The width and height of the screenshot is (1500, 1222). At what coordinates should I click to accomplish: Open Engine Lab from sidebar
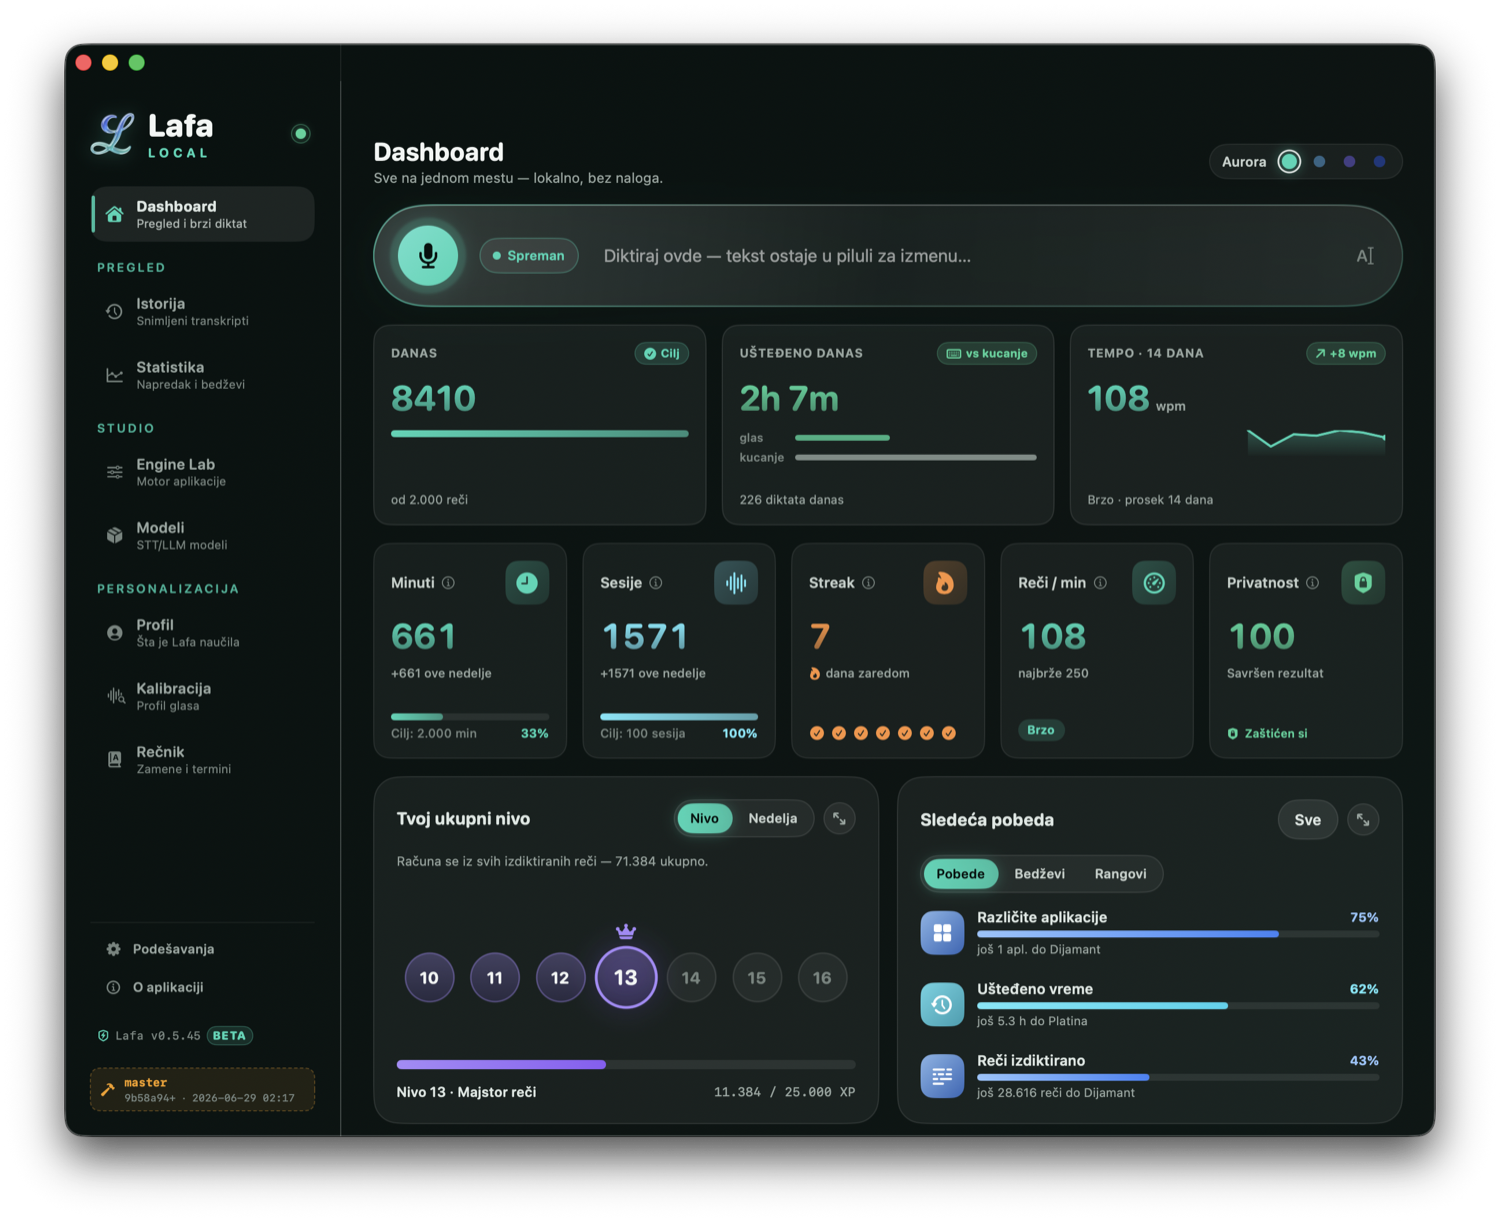click(203, 472)
